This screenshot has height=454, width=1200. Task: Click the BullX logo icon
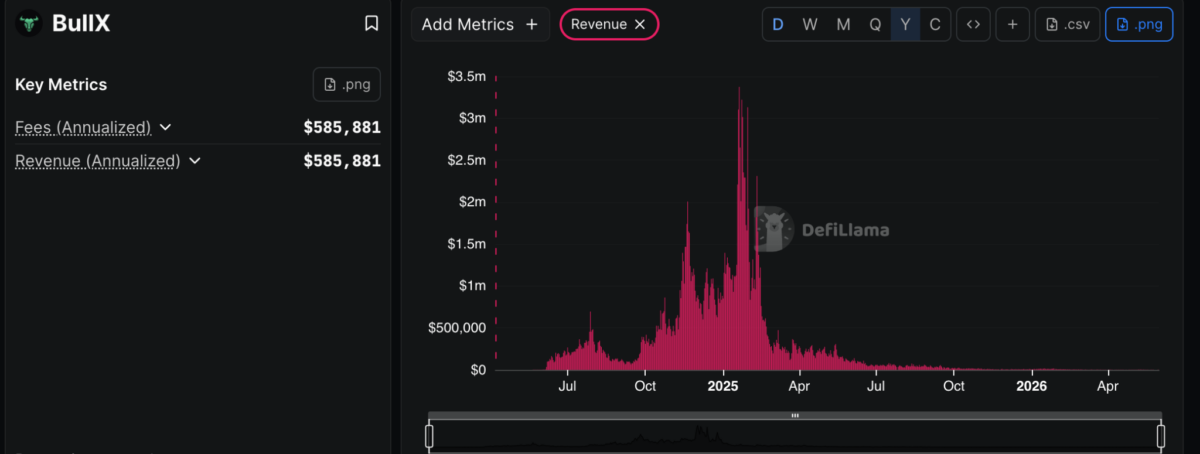(x=31, y=23)
